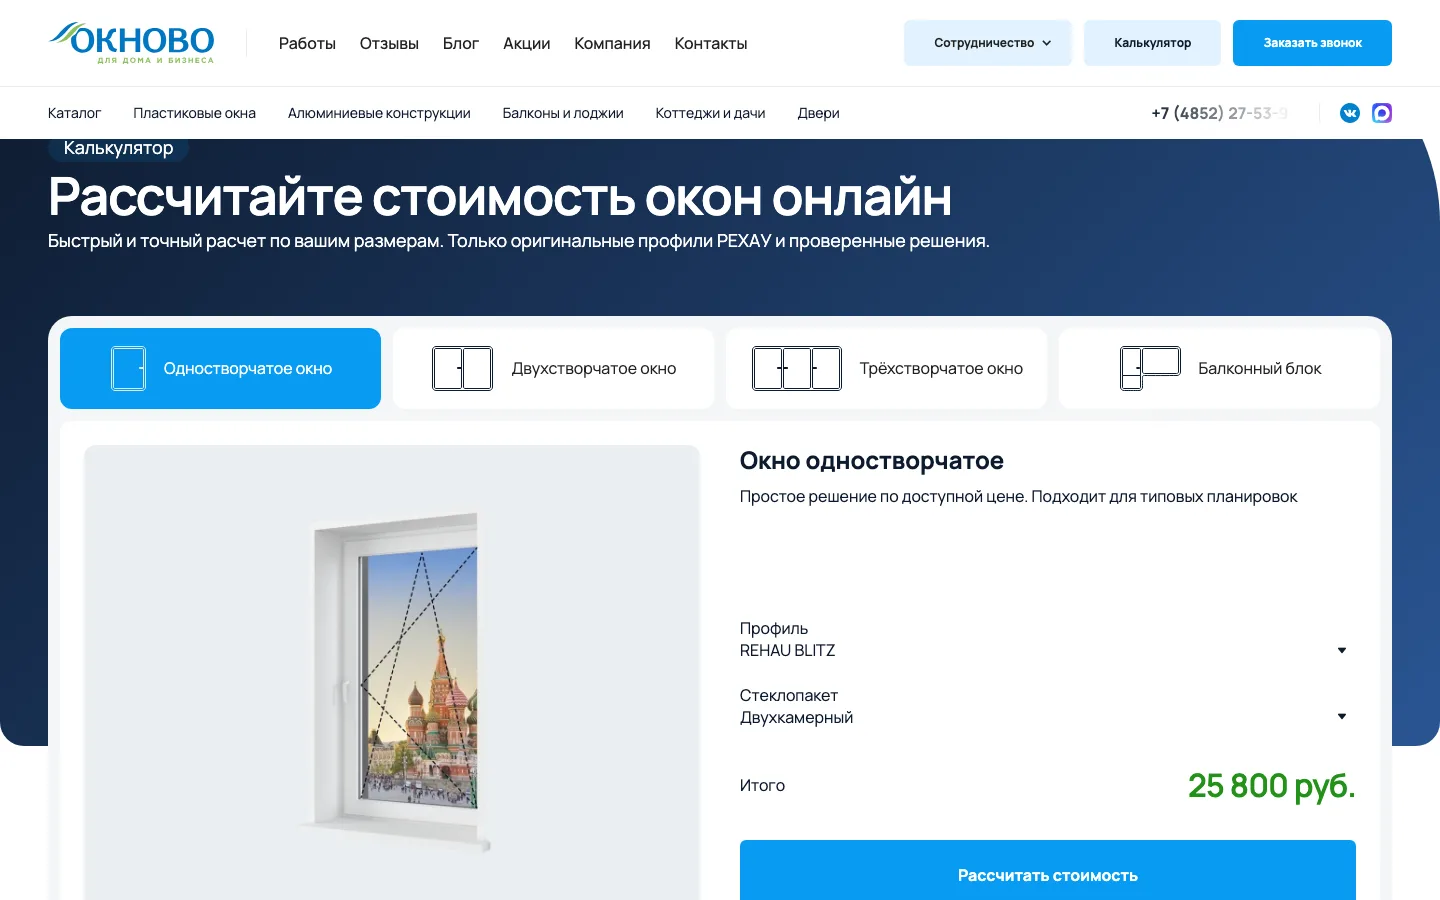Click the three-sash window icon
Viewport: 1440px width, 900px height.
coord(796,369)
